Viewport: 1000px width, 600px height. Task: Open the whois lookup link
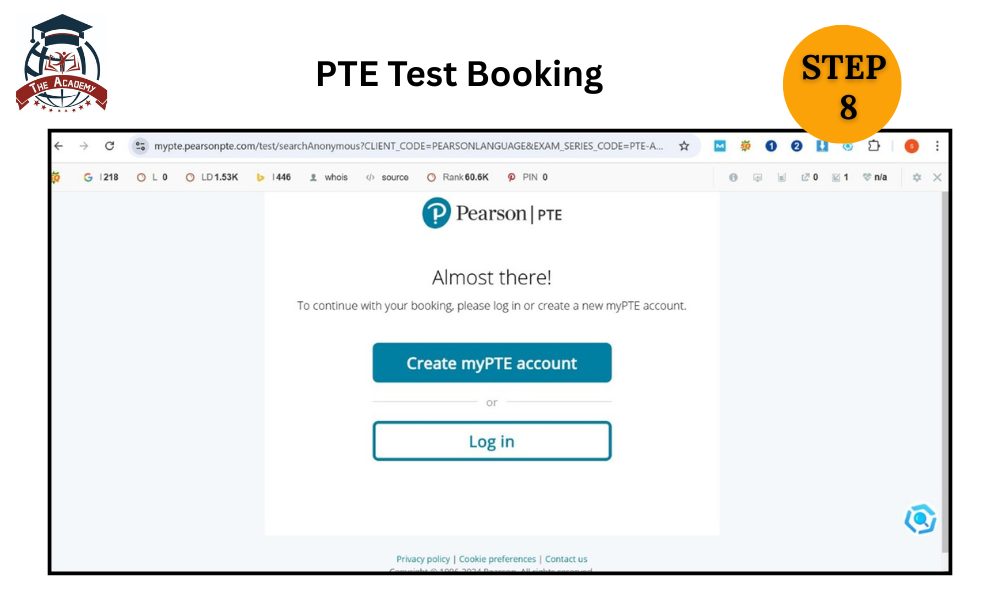329,177
